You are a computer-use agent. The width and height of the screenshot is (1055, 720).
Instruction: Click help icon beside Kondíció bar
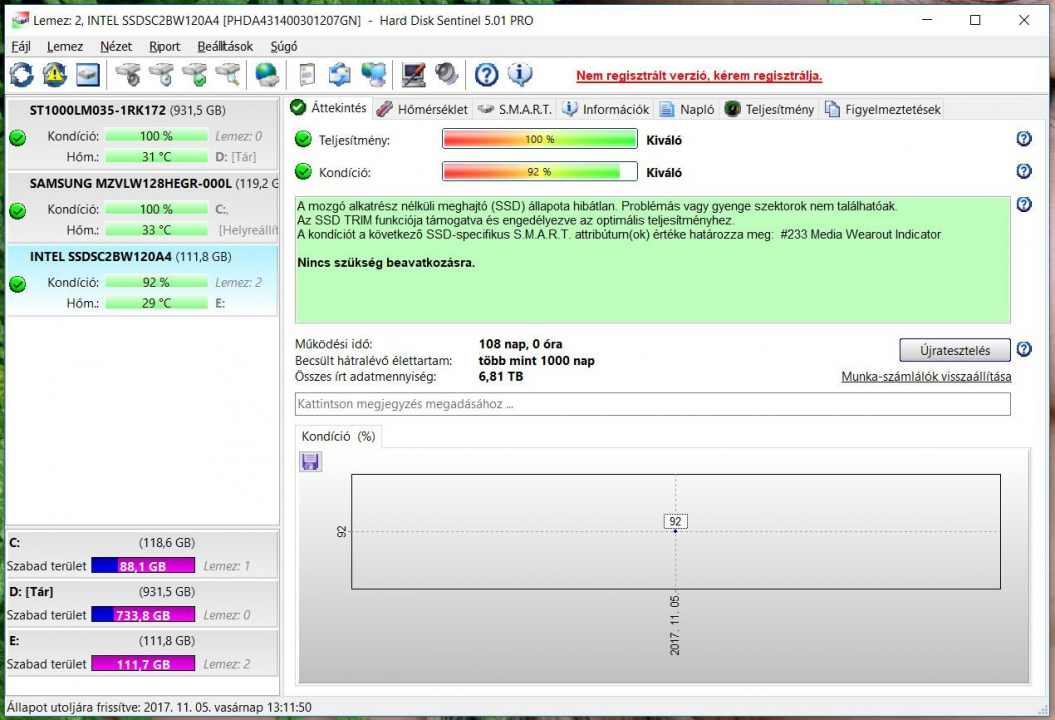pyautogui.click(x=1023, y=171)
